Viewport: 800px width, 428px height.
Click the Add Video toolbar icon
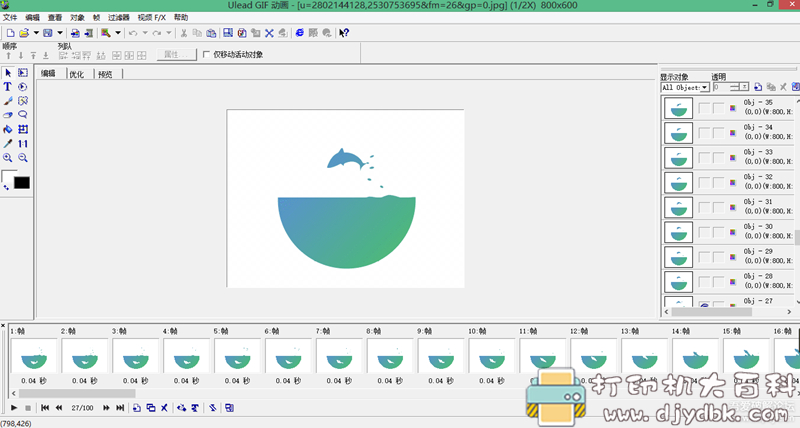(89, 33)
